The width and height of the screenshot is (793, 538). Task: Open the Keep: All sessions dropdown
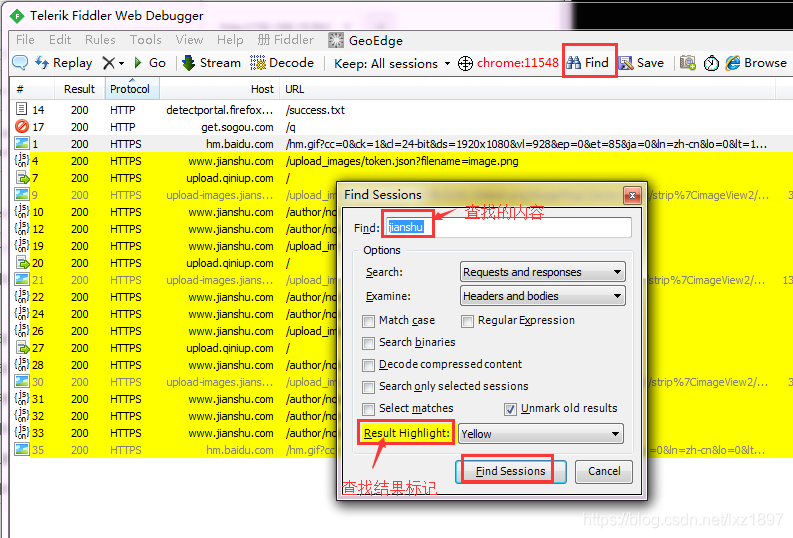tap(392, 63)
